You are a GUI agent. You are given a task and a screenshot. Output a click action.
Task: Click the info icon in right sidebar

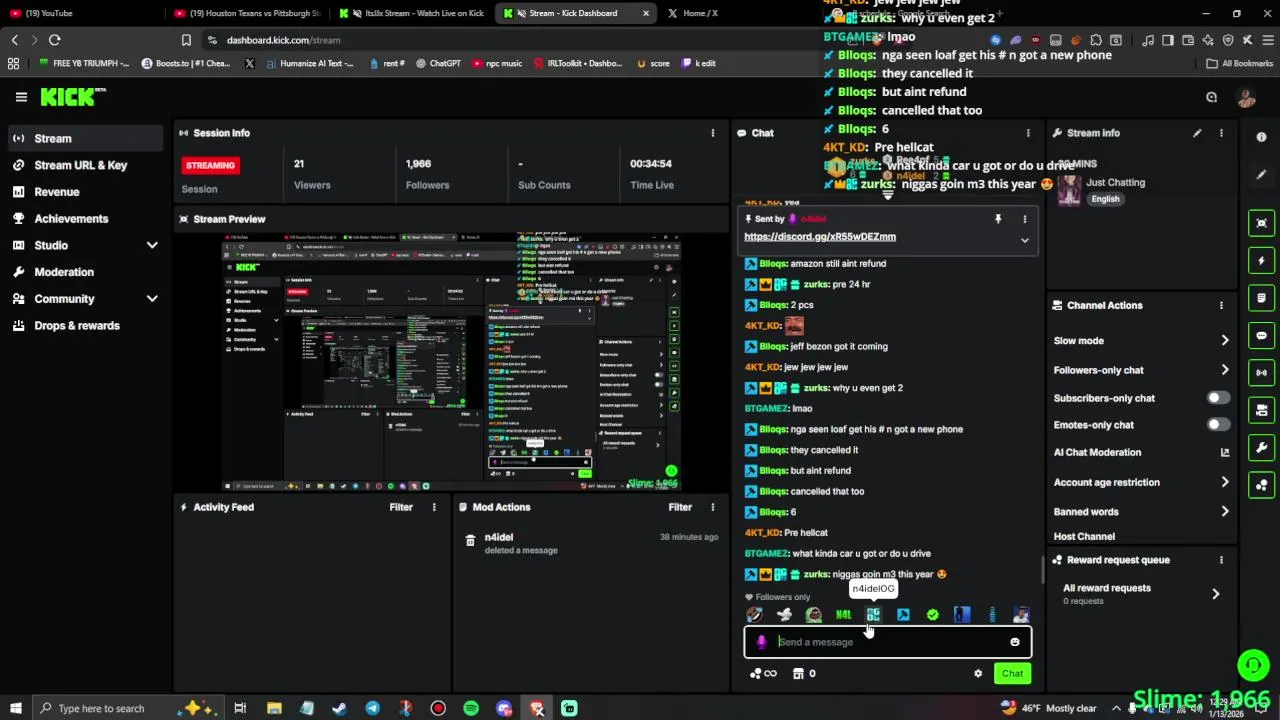click(1261, 138)
